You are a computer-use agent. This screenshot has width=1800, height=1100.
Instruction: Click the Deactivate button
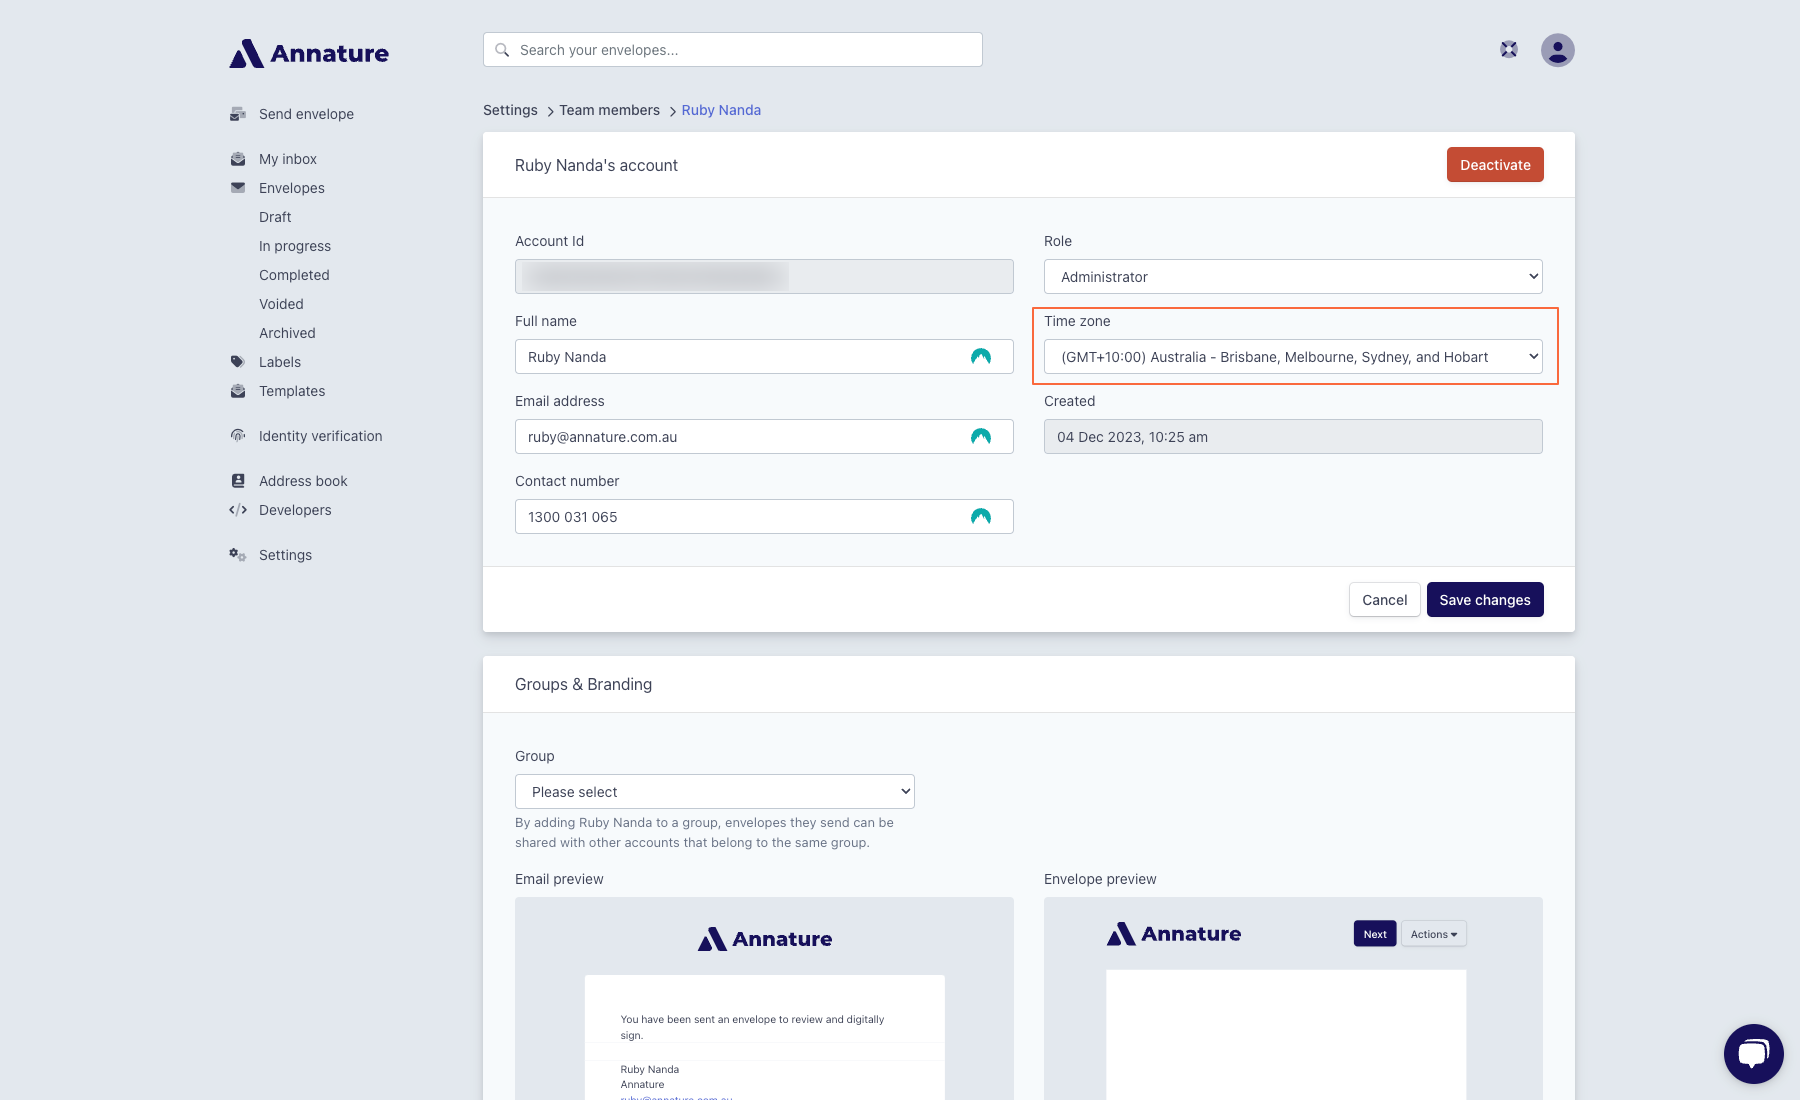(1495, 165)
